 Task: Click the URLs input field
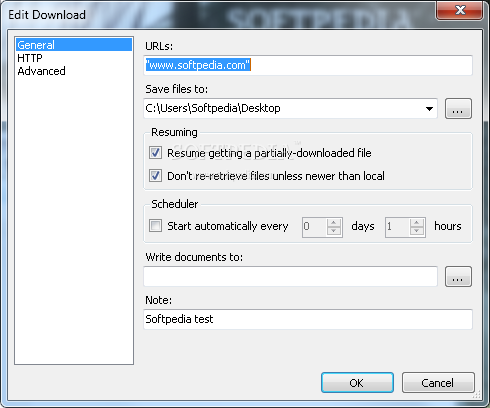(308, 65)
